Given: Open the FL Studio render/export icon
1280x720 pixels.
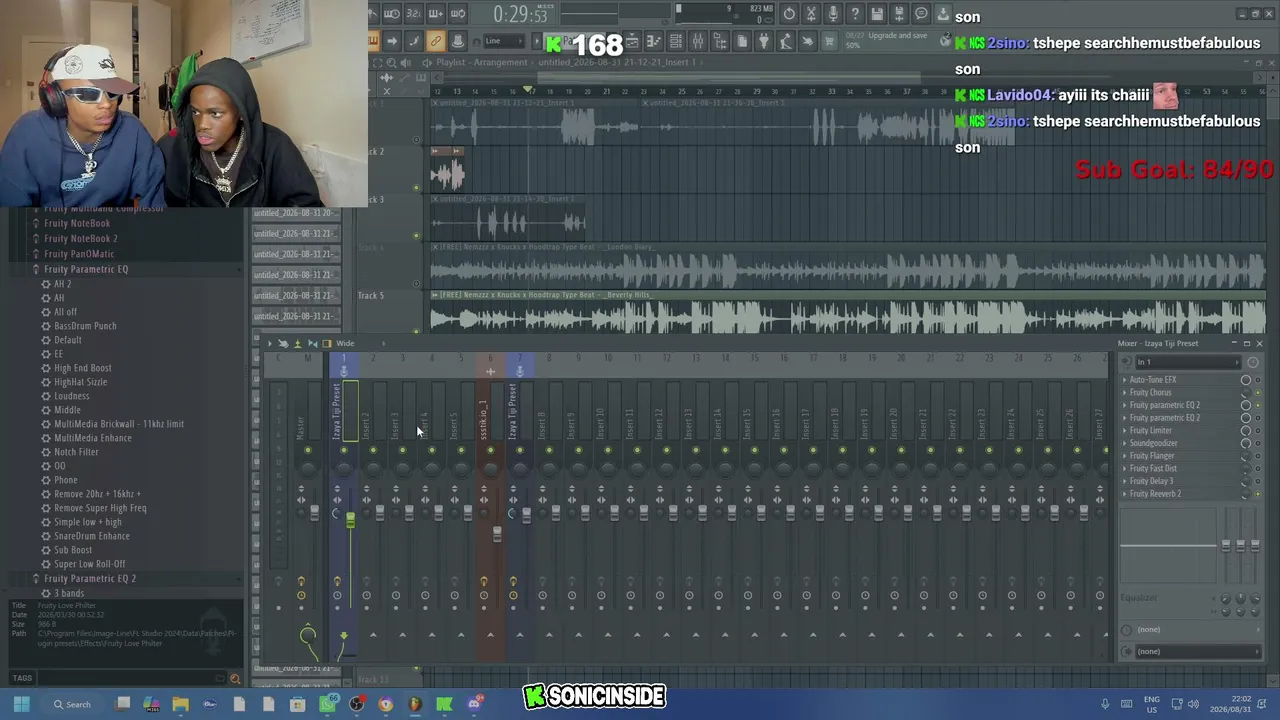Looking at the screenshot, I should coord(899,14).
